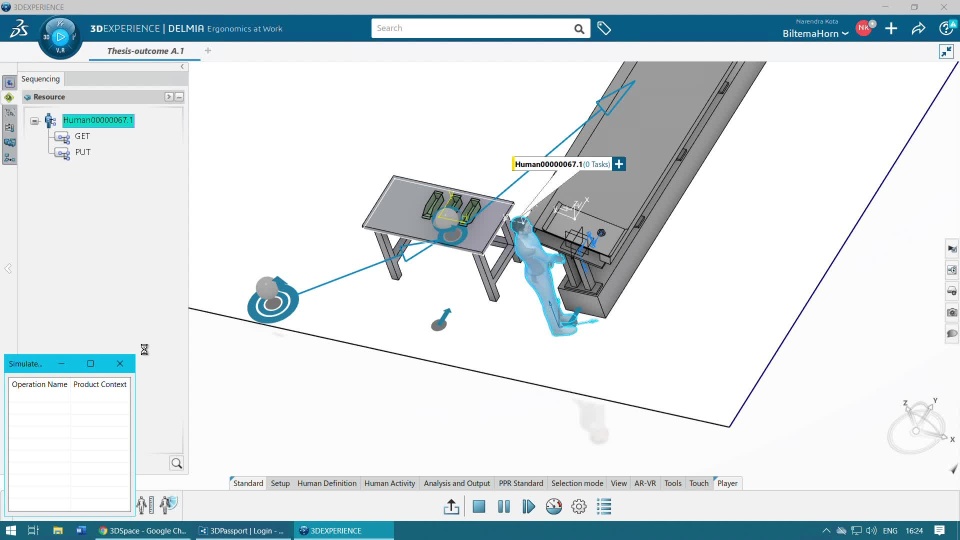Open the NK user avatar

point(864,28)
